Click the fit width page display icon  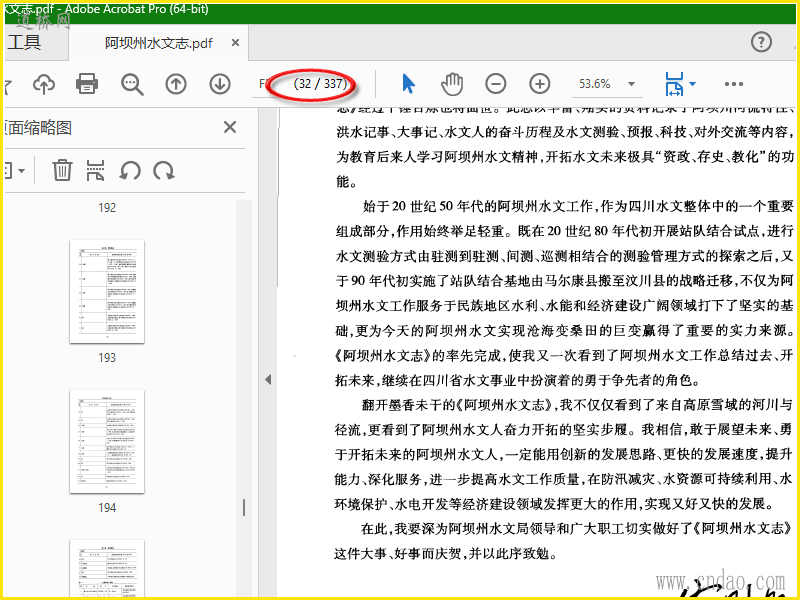click(x=674, y=84)
